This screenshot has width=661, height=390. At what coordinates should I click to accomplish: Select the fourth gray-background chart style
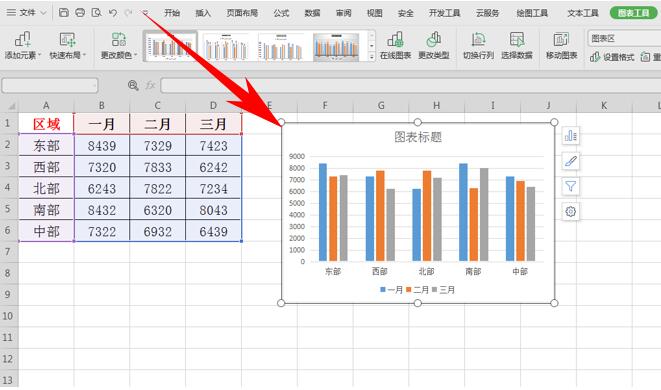click(x=336, y=46)
